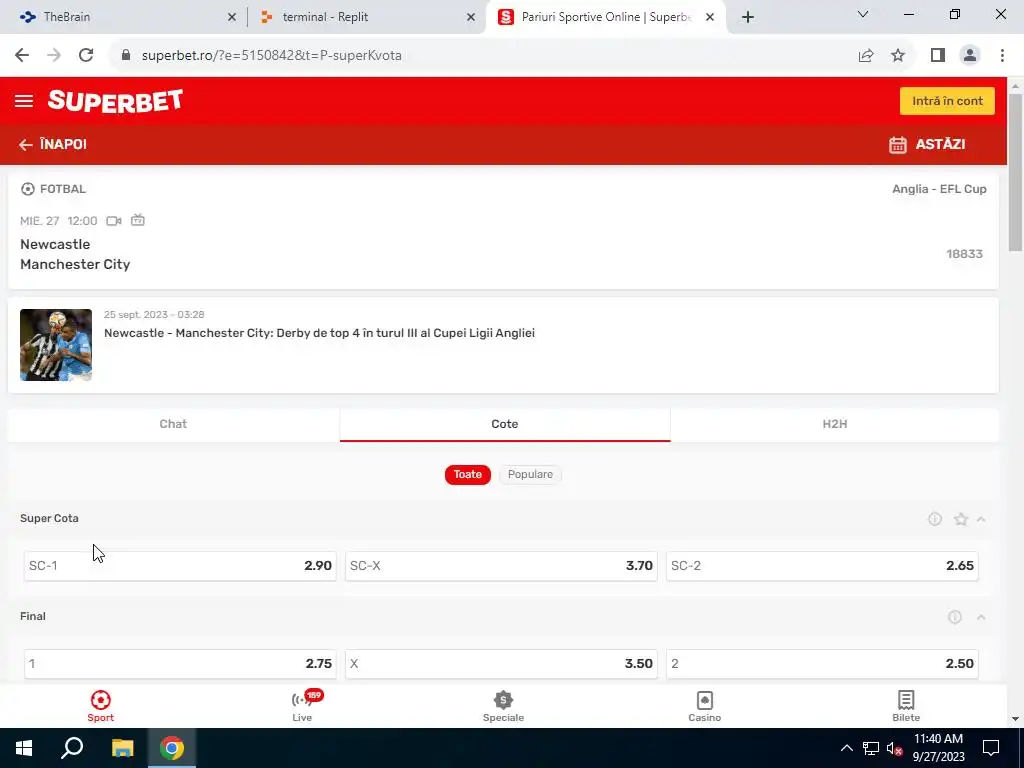1024x768 pixels.
Task: Open the Final market info icon
Action: tap(955, 616)
